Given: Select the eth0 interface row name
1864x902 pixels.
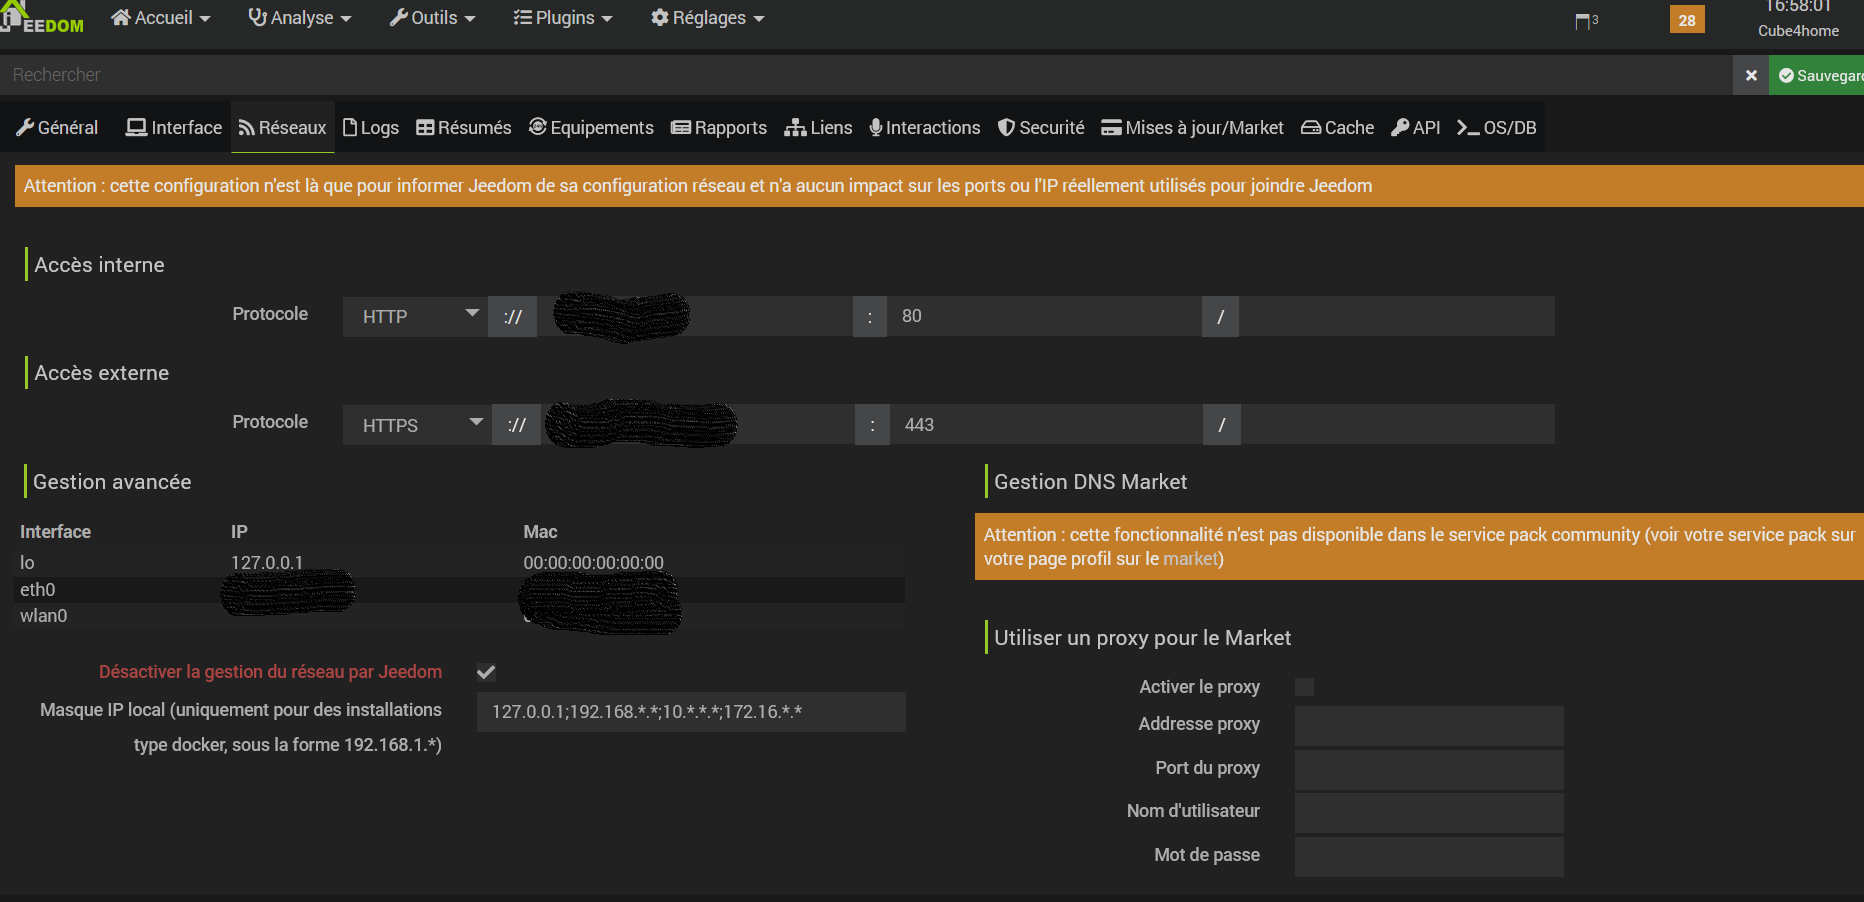Looking at the screenshot, I should point(38,590).
